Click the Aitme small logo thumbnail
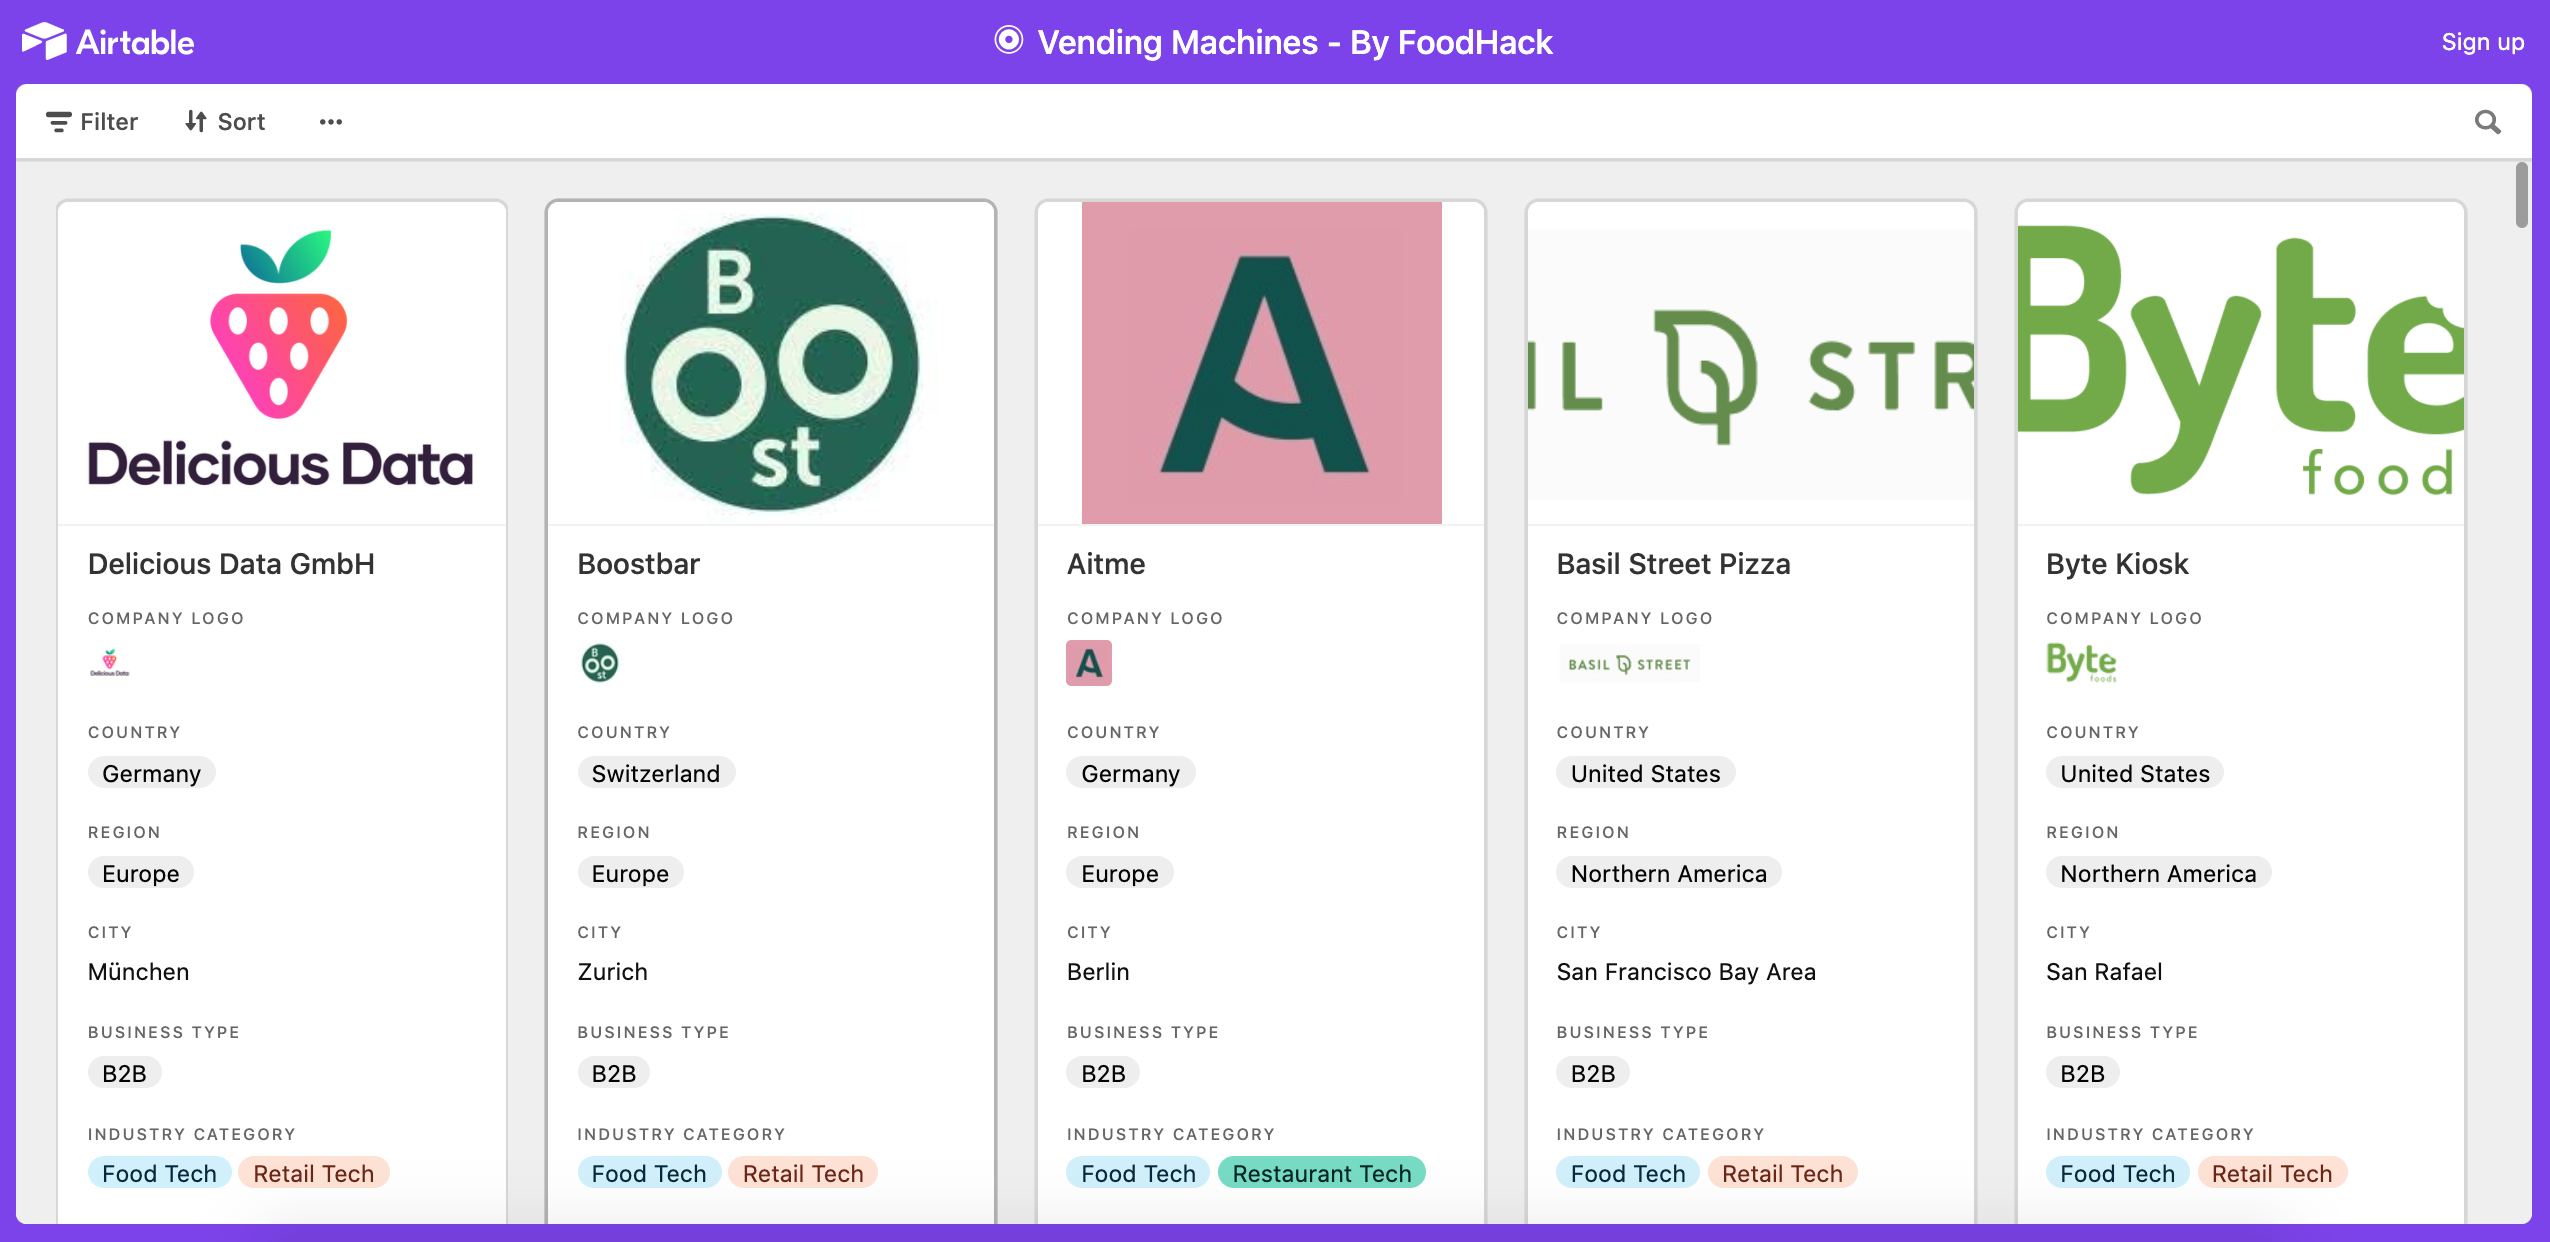 tap(1089, 663)
